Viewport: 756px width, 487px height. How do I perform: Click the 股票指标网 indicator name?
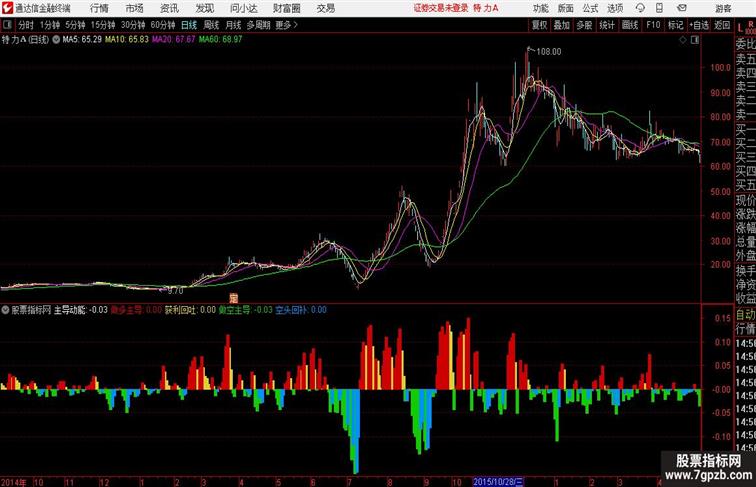tap(31, 310)
